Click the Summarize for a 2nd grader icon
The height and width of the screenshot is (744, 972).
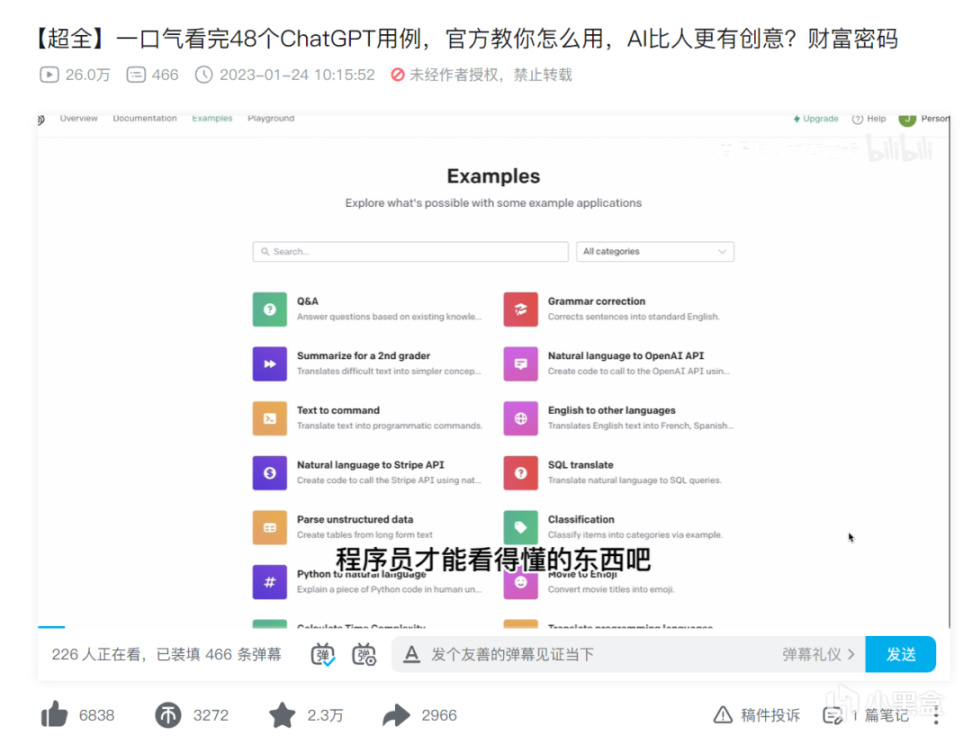[x=270, y=363]
